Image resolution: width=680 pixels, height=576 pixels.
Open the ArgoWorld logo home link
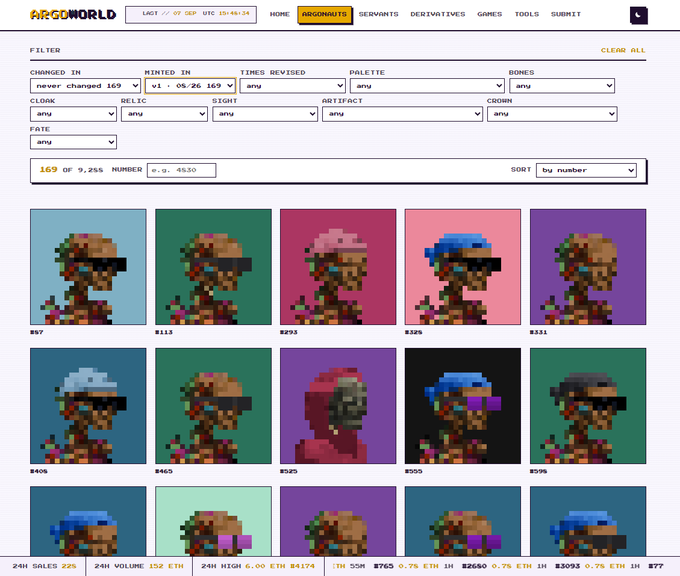[73, 15]
